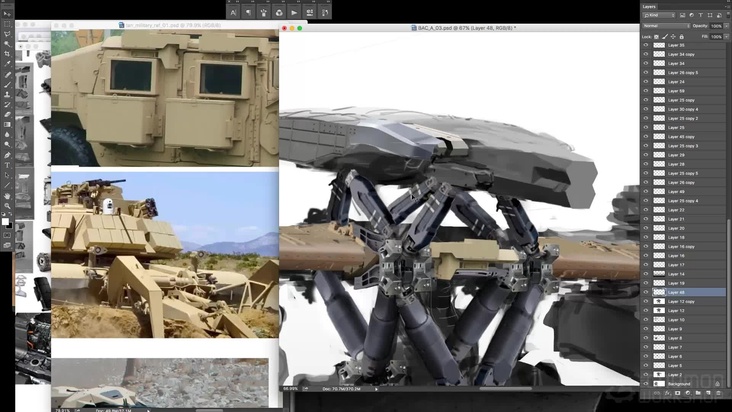Select Layer 34 copy in layers list
732x412 pixels.
click(682, 54)
